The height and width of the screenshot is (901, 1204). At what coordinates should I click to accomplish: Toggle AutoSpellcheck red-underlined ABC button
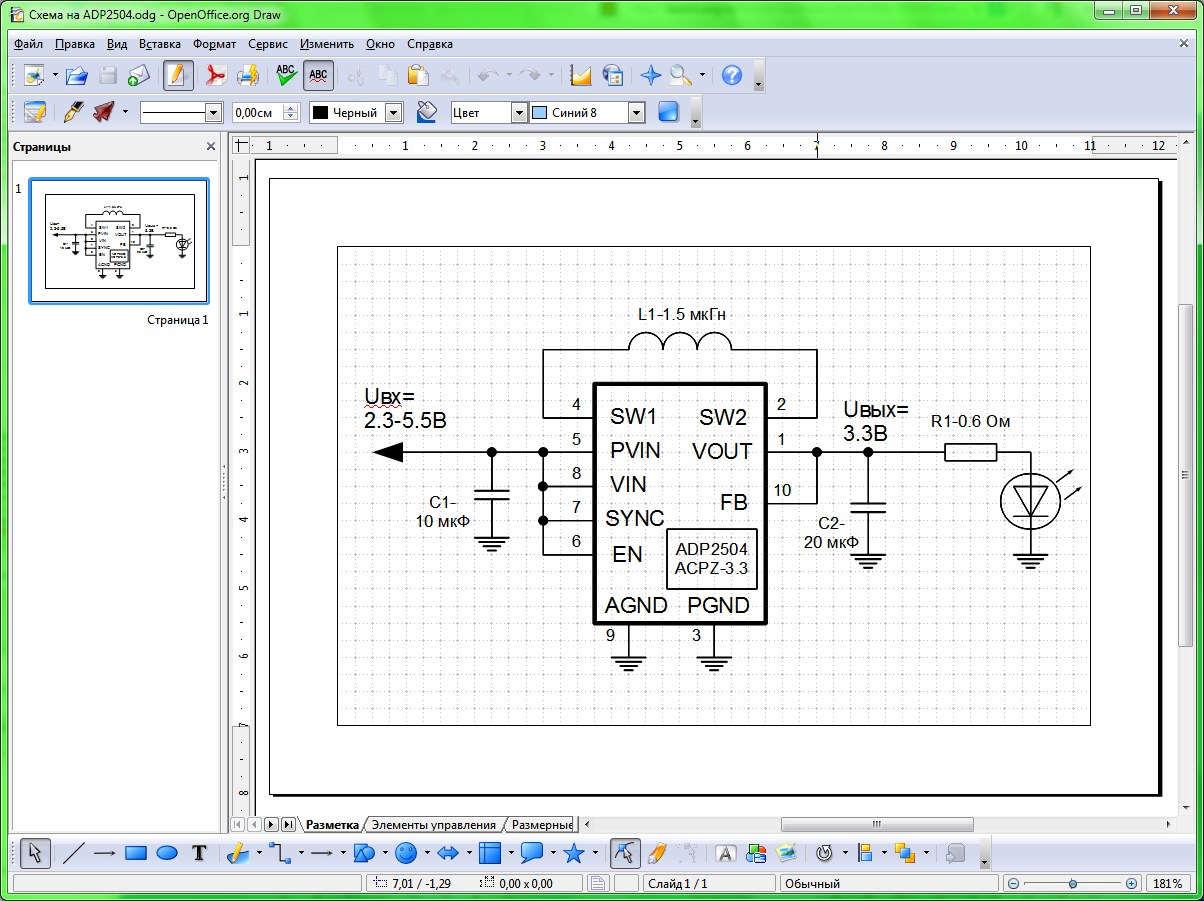[318, 75]
